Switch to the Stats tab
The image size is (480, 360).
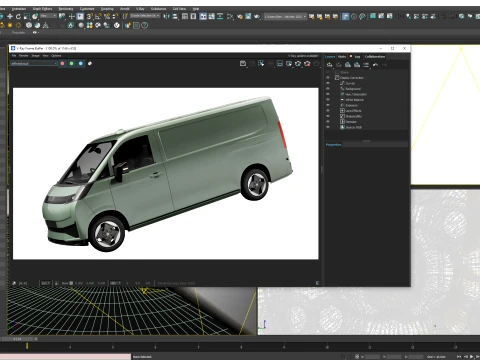coord(342,57)
